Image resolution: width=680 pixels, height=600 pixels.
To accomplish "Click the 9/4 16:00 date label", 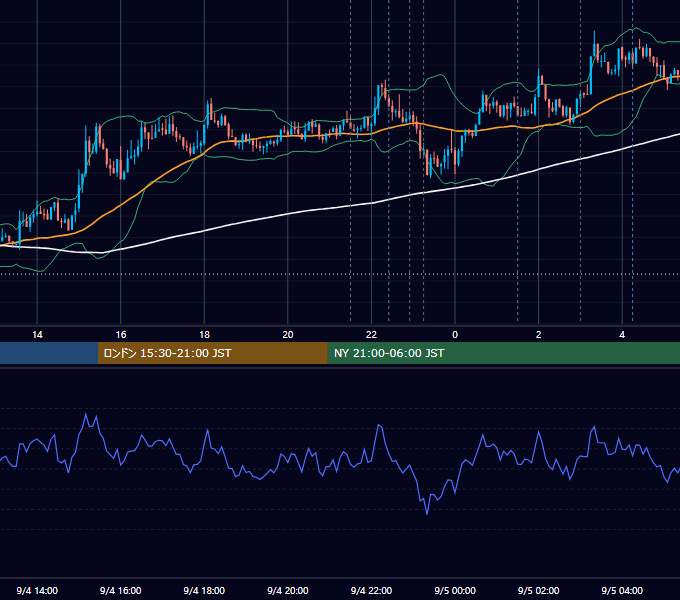I will [121, 590].
